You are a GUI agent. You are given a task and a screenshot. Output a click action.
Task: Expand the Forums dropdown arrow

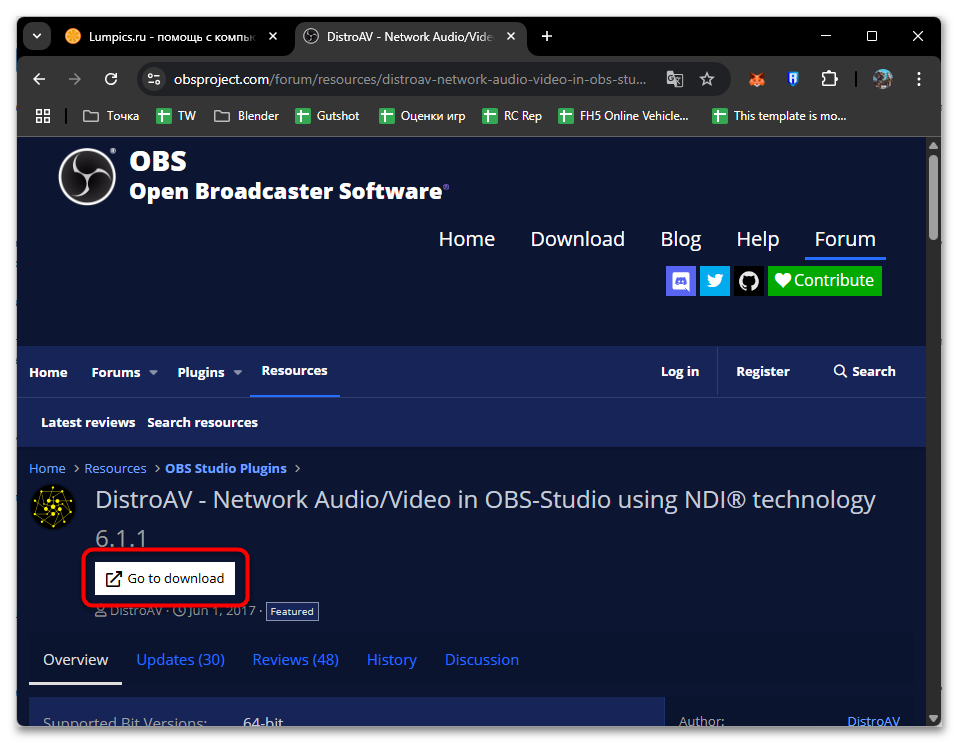click(x=154, y=373)
